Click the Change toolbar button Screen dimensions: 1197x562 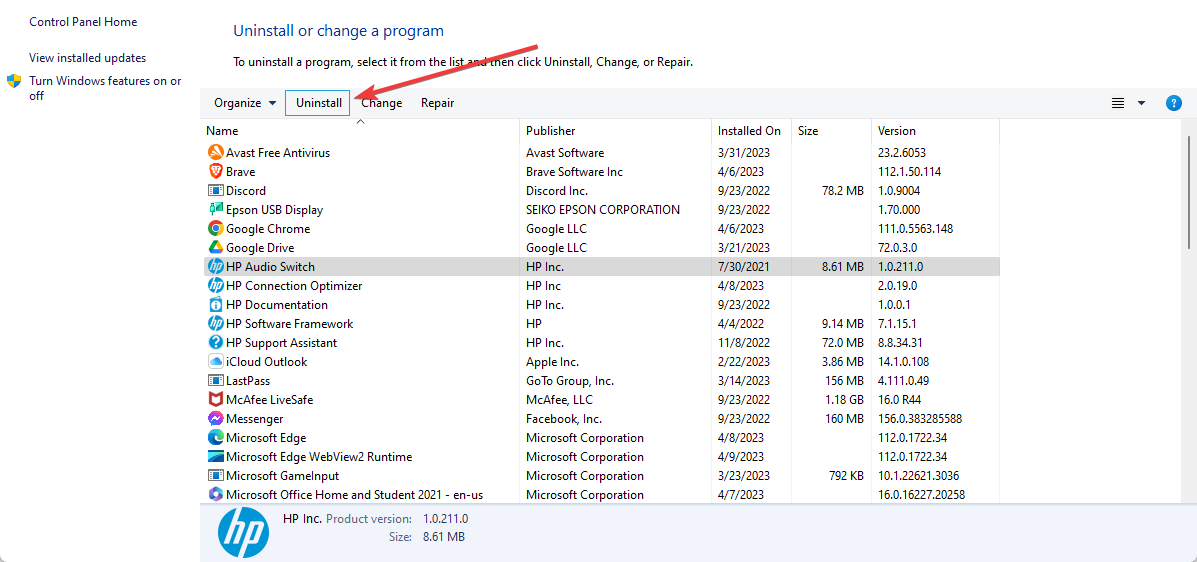coord(382,103)
